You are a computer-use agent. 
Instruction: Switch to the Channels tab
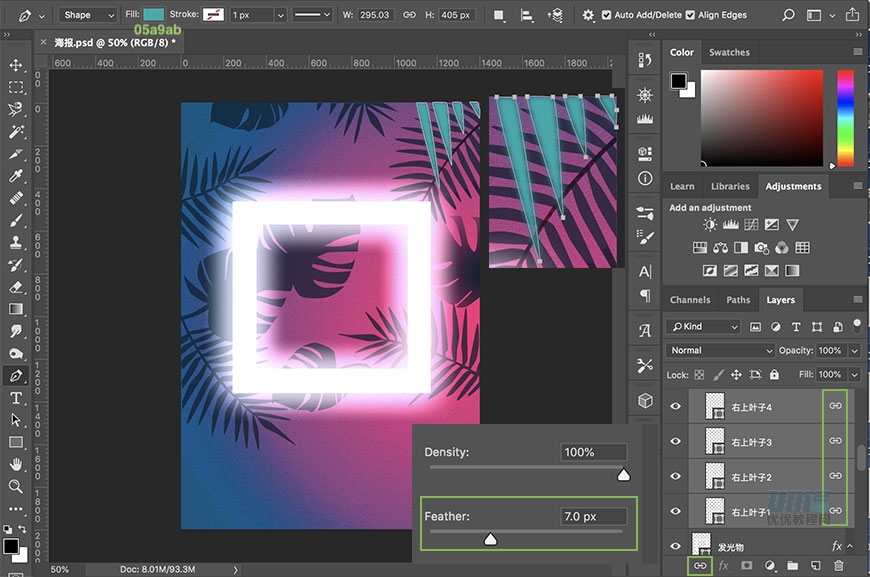690,300
